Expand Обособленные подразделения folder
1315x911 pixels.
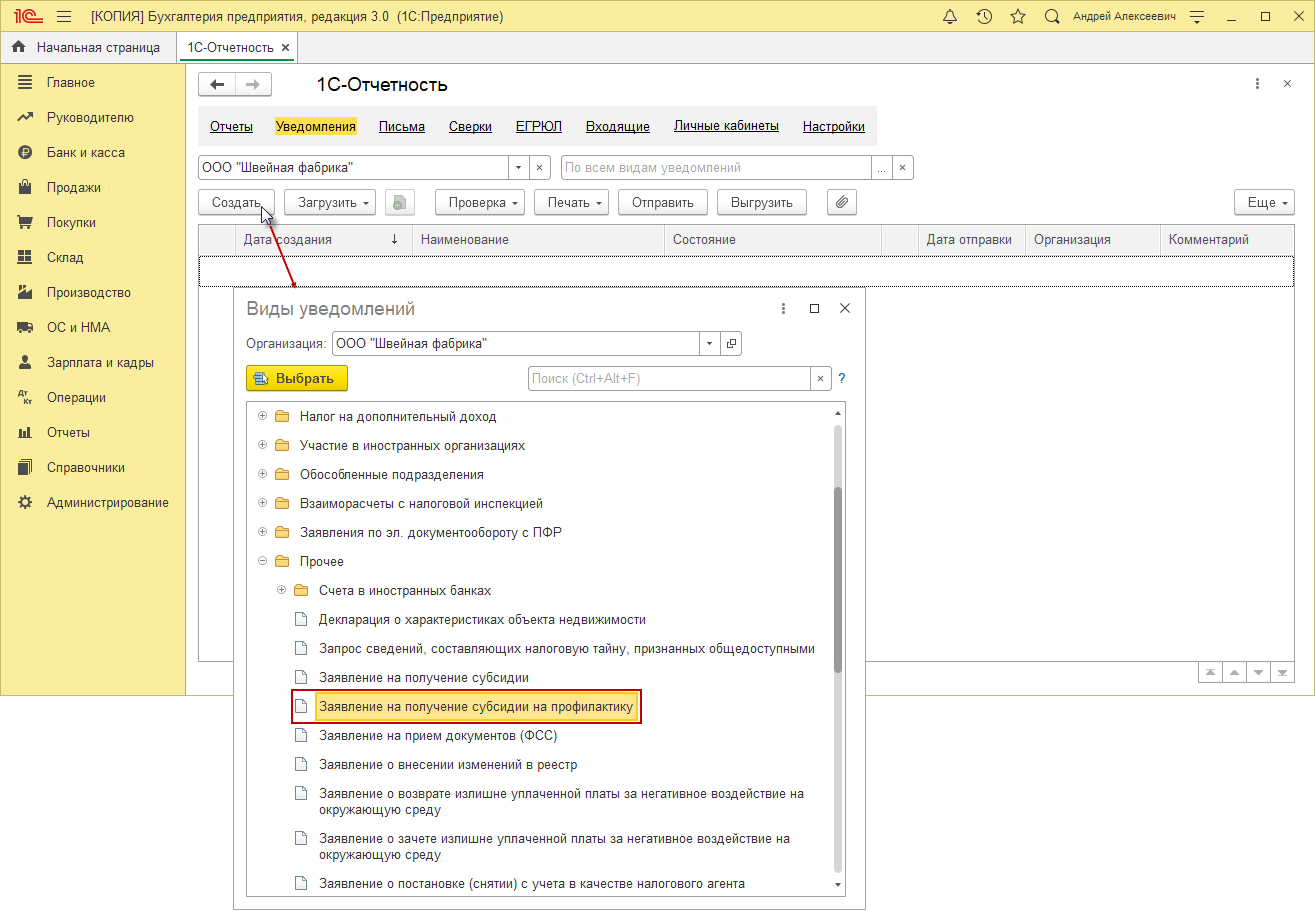263,474
